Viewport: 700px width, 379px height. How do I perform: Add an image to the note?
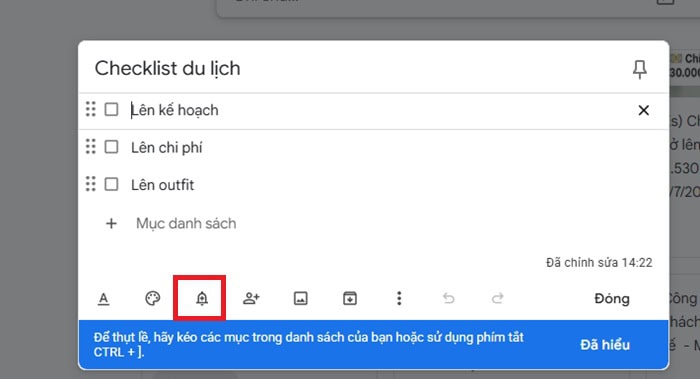click(300, 298)
